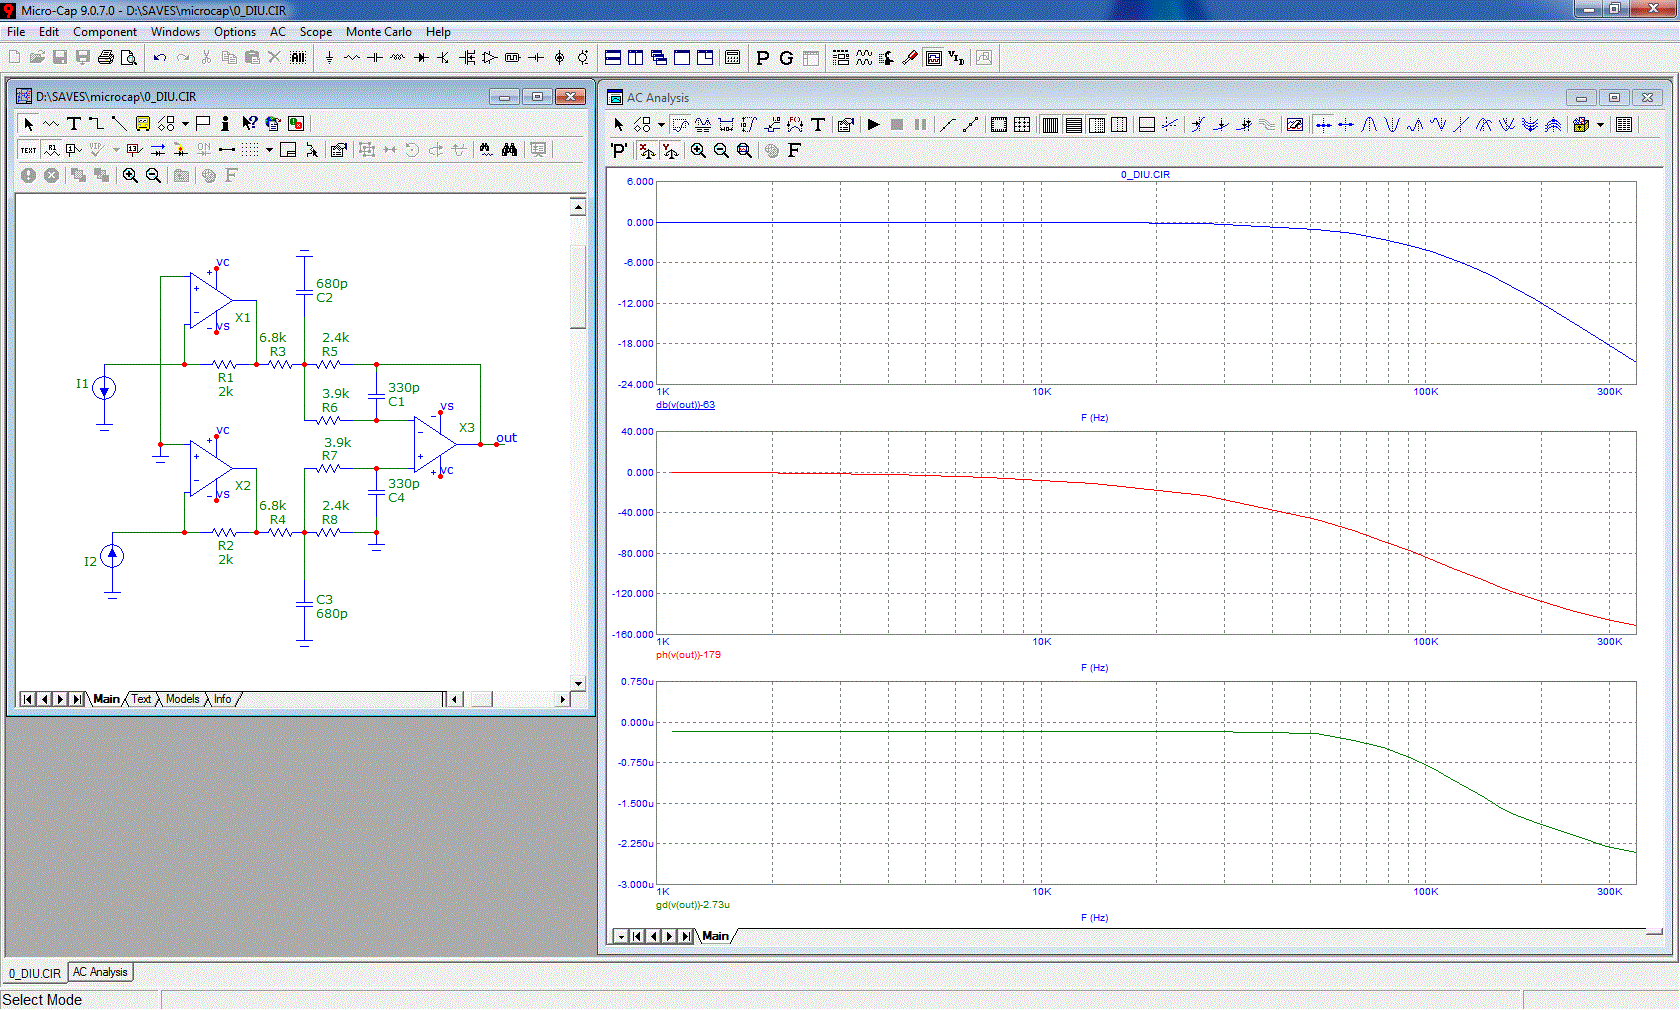The width and height of the screenshot is (1680, 1010).
Task: Select the AC Analysis window tab at bottom
Action: tap(100, 972)
